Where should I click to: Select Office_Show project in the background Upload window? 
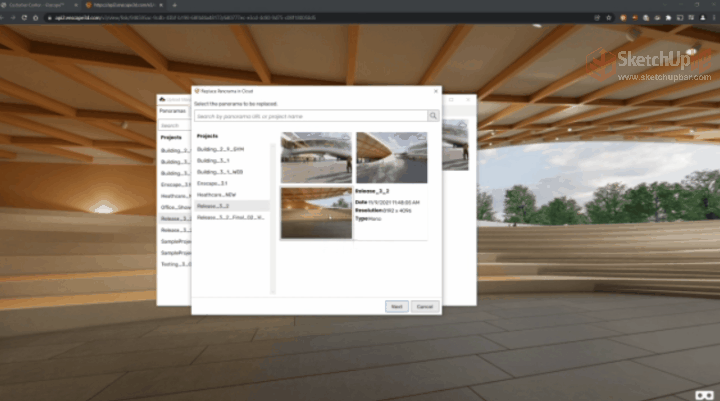[175, 207]
